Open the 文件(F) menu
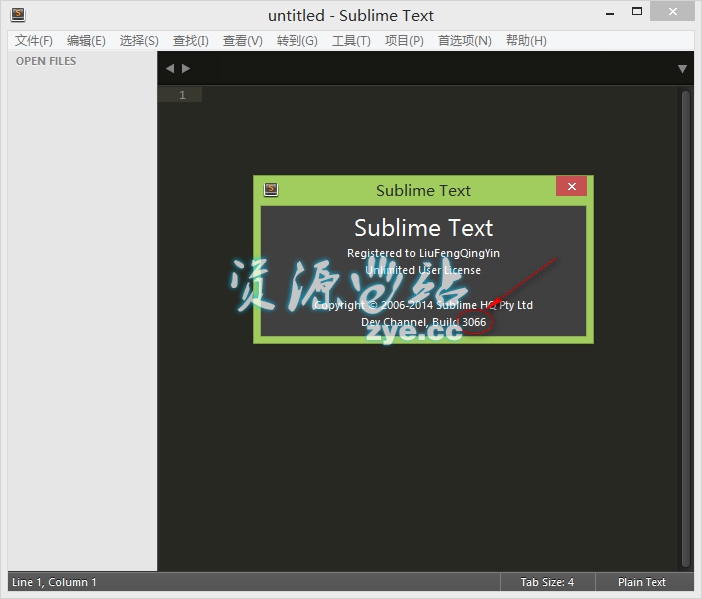 point(34,41)
